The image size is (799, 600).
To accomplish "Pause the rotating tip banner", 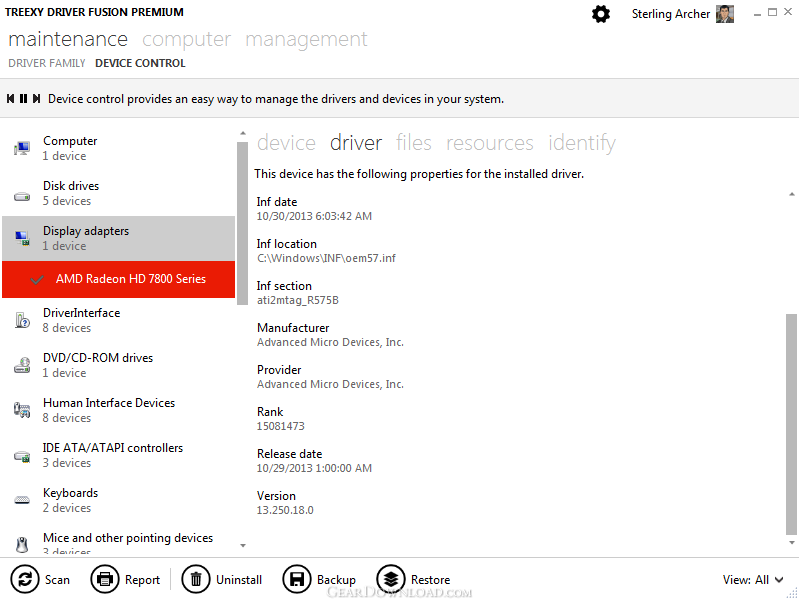I will (x=23, y=98).
